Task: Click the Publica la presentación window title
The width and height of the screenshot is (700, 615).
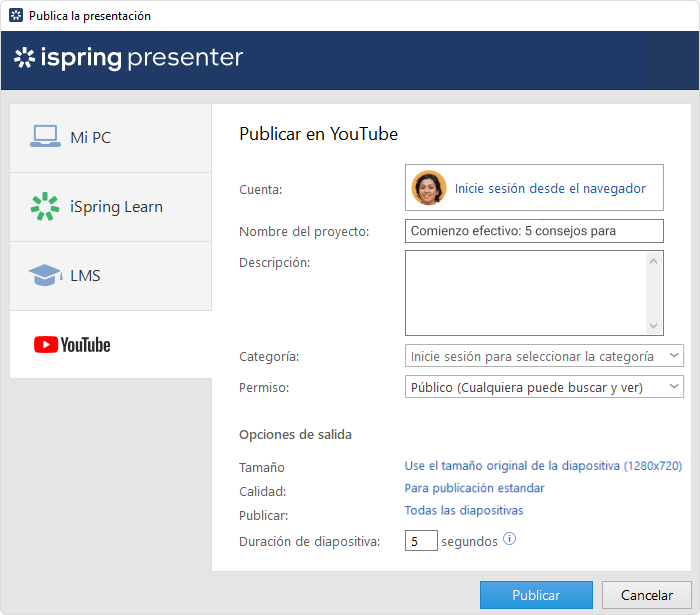Action: [x=90, y=16]
